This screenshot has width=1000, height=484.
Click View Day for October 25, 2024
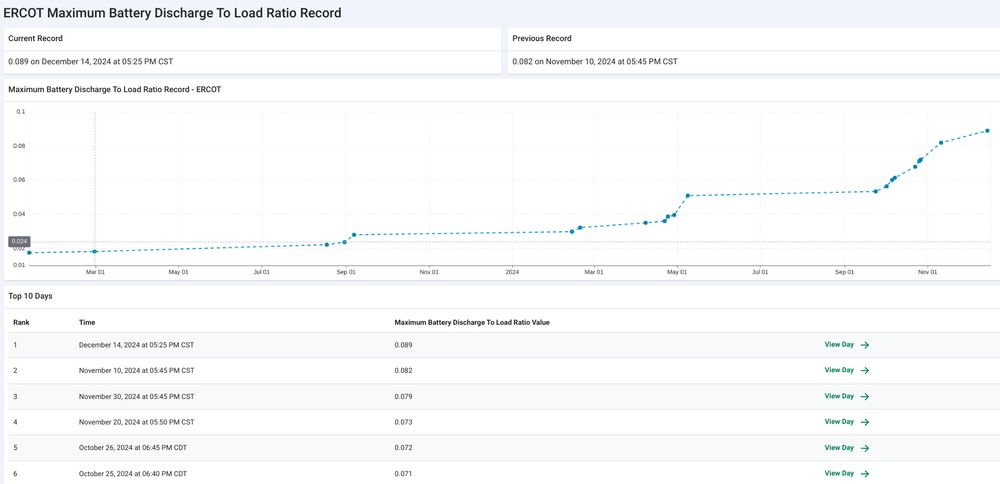846,473
